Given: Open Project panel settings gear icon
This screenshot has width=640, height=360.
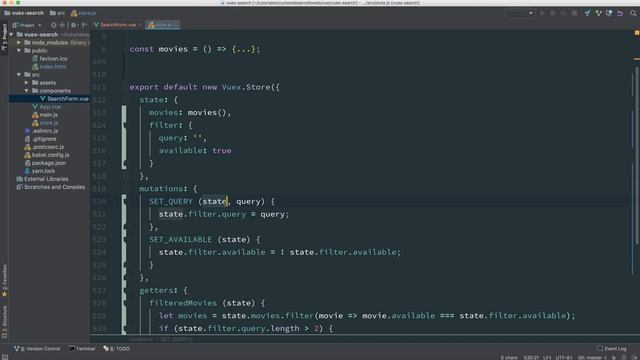Looking at the screenshot, I should [x=73, y=25].
